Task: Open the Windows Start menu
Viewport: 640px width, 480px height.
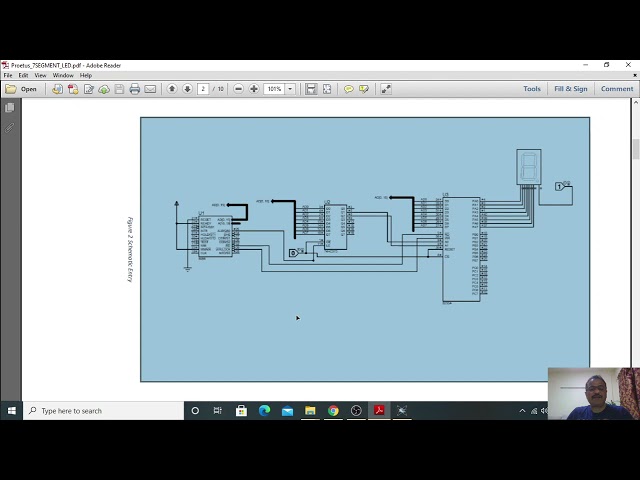Action: click(11, 411)
